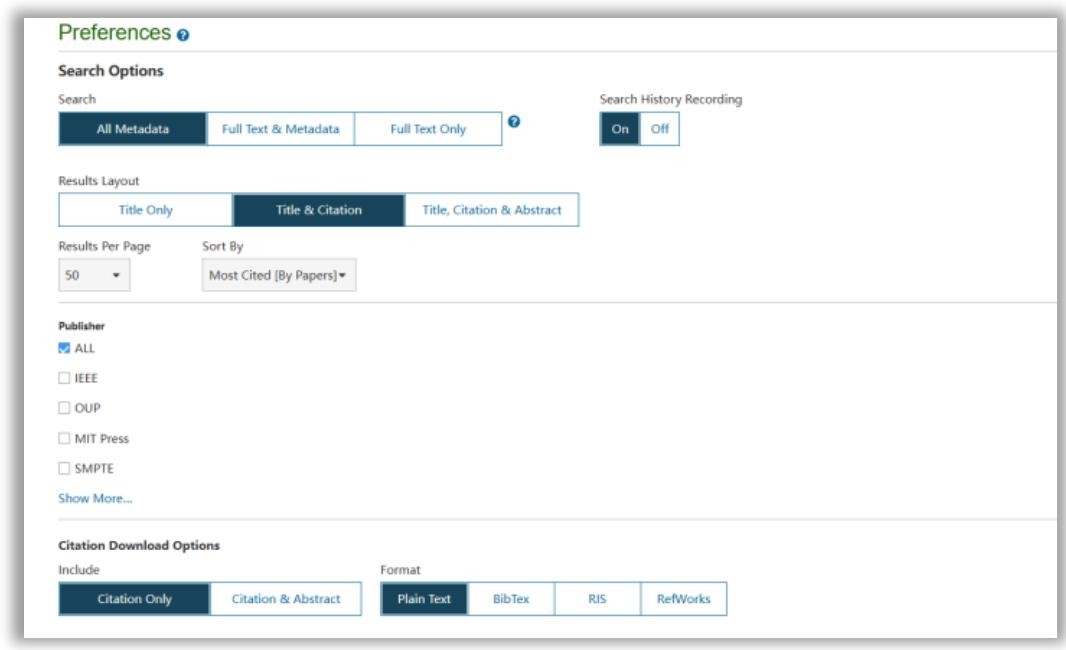1066x650 pixels.
Task: Uncheck the ALL publisher checkbox
Action: pos(65,348)
